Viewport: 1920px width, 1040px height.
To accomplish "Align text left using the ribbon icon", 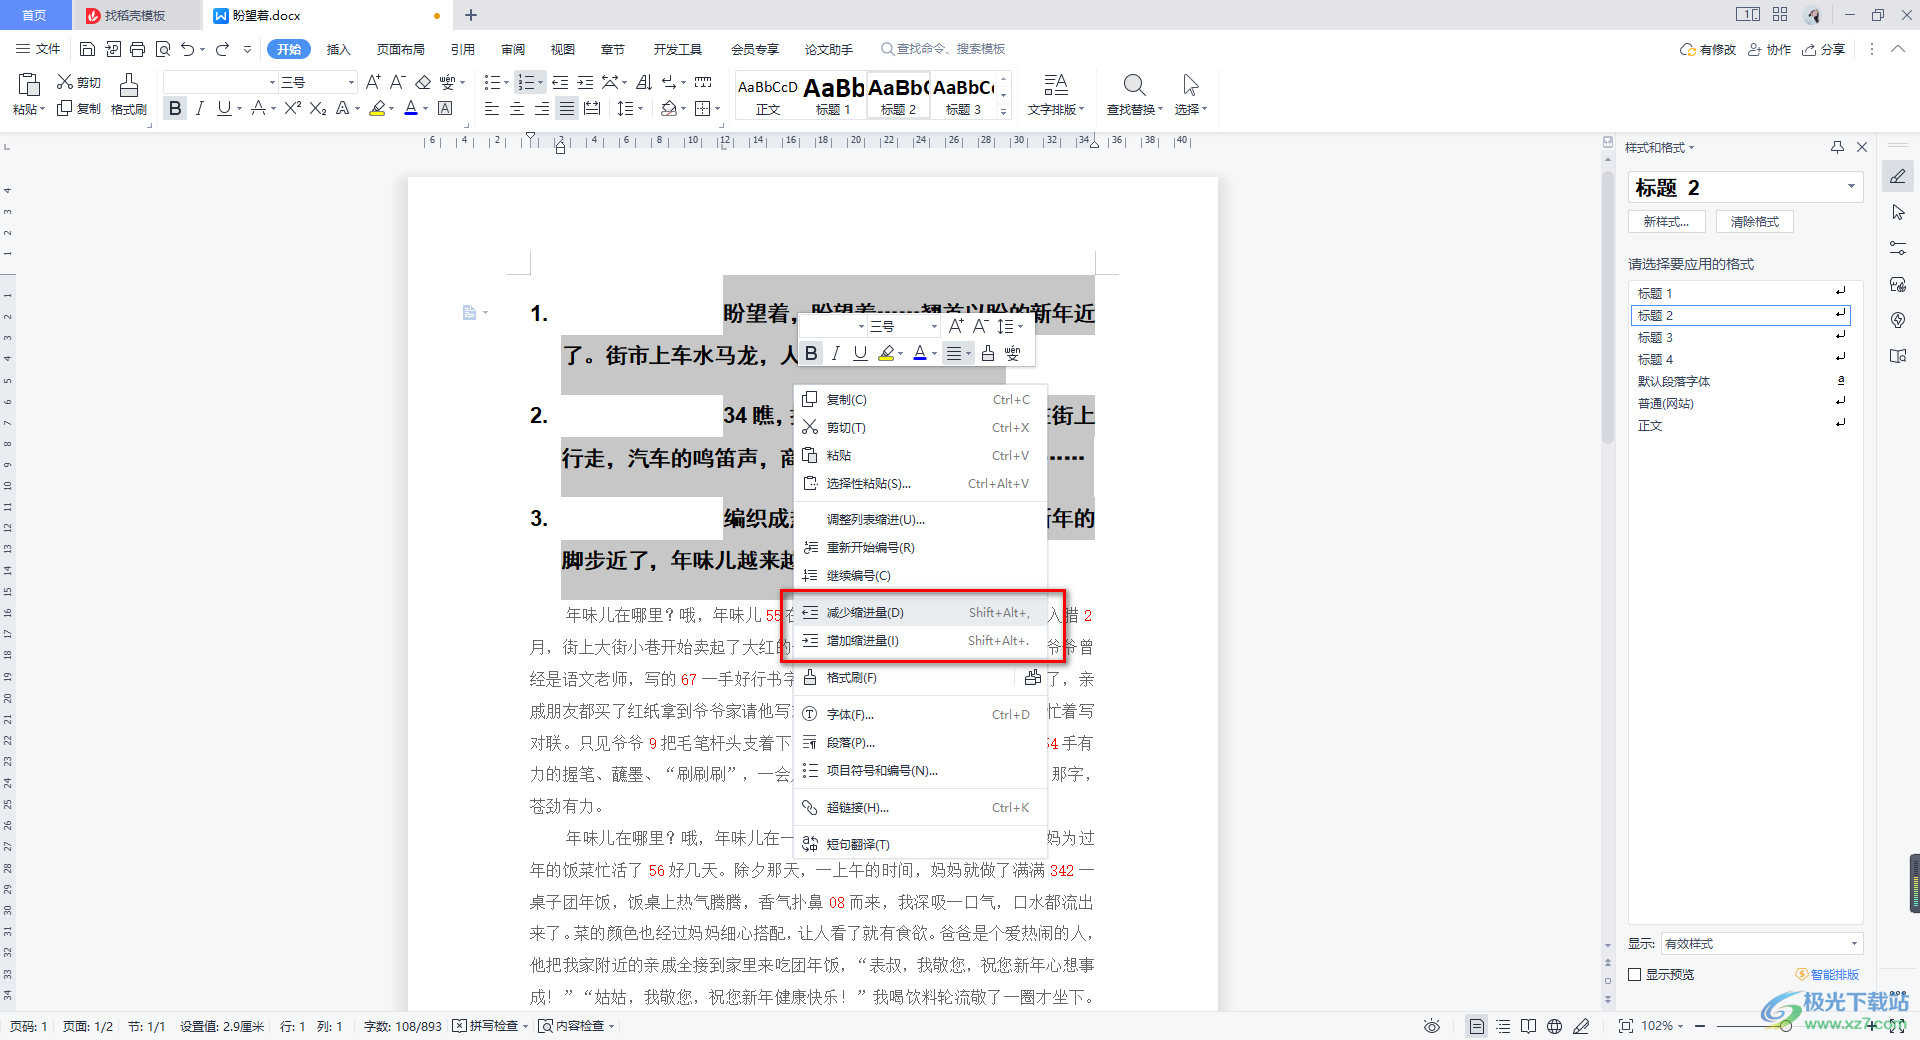I will click(492, 108).
